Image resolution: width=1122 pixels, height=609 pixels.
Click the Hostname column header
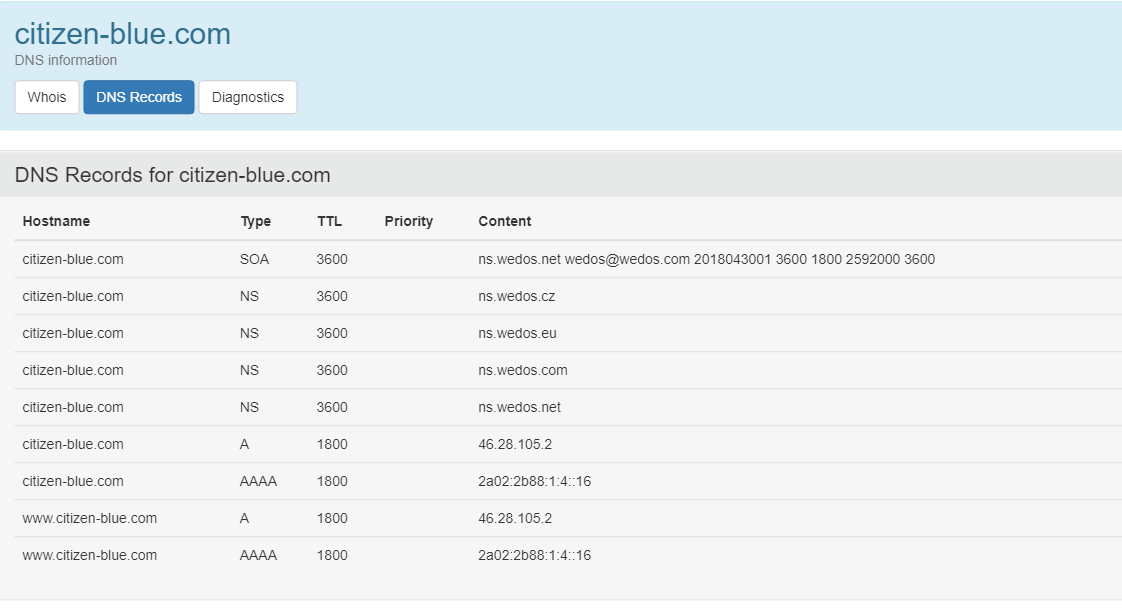click(56, 221)
